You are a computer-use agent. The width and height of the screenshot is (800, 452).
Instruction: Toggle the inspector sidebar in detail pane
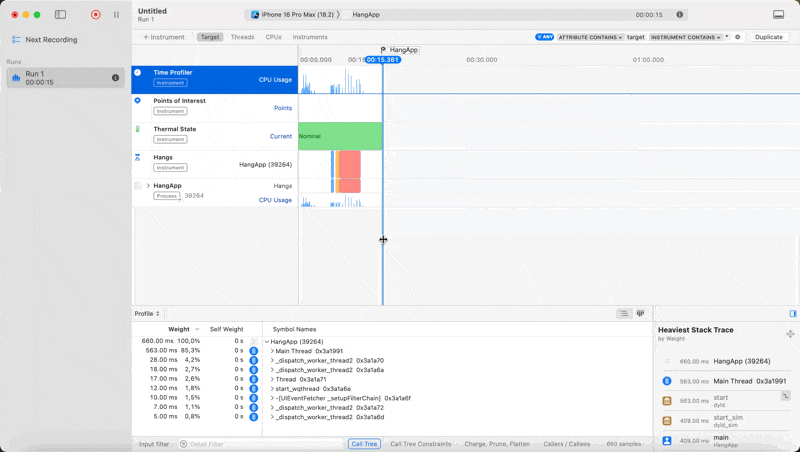(793, 314)
